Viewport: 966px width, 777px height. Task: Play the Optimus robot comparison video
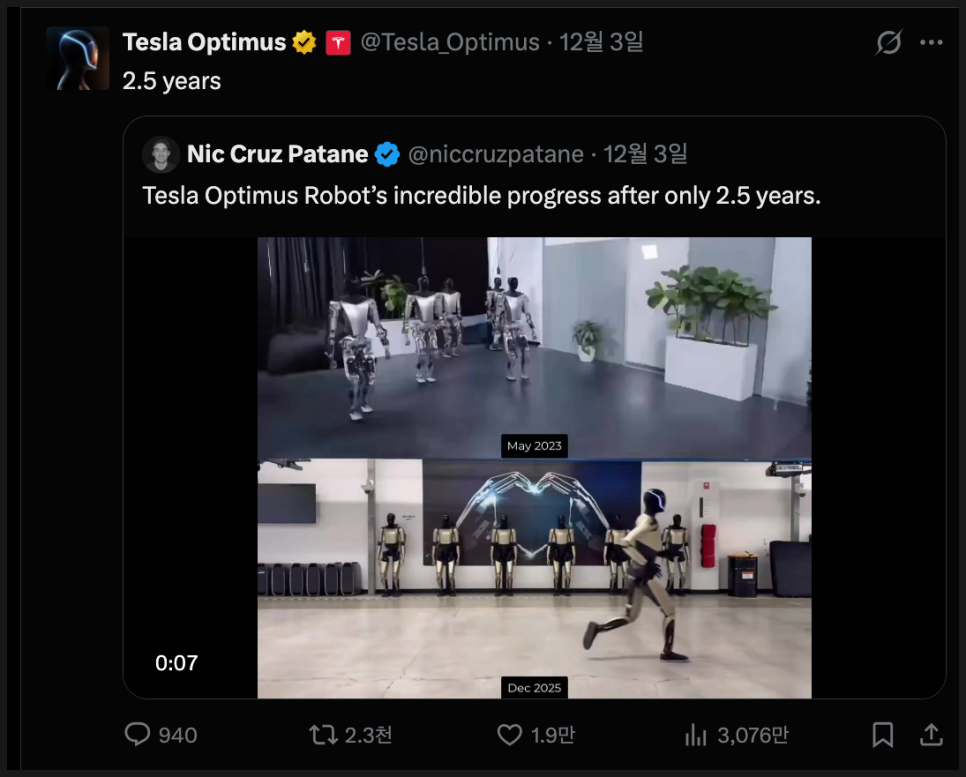point(534,467)
